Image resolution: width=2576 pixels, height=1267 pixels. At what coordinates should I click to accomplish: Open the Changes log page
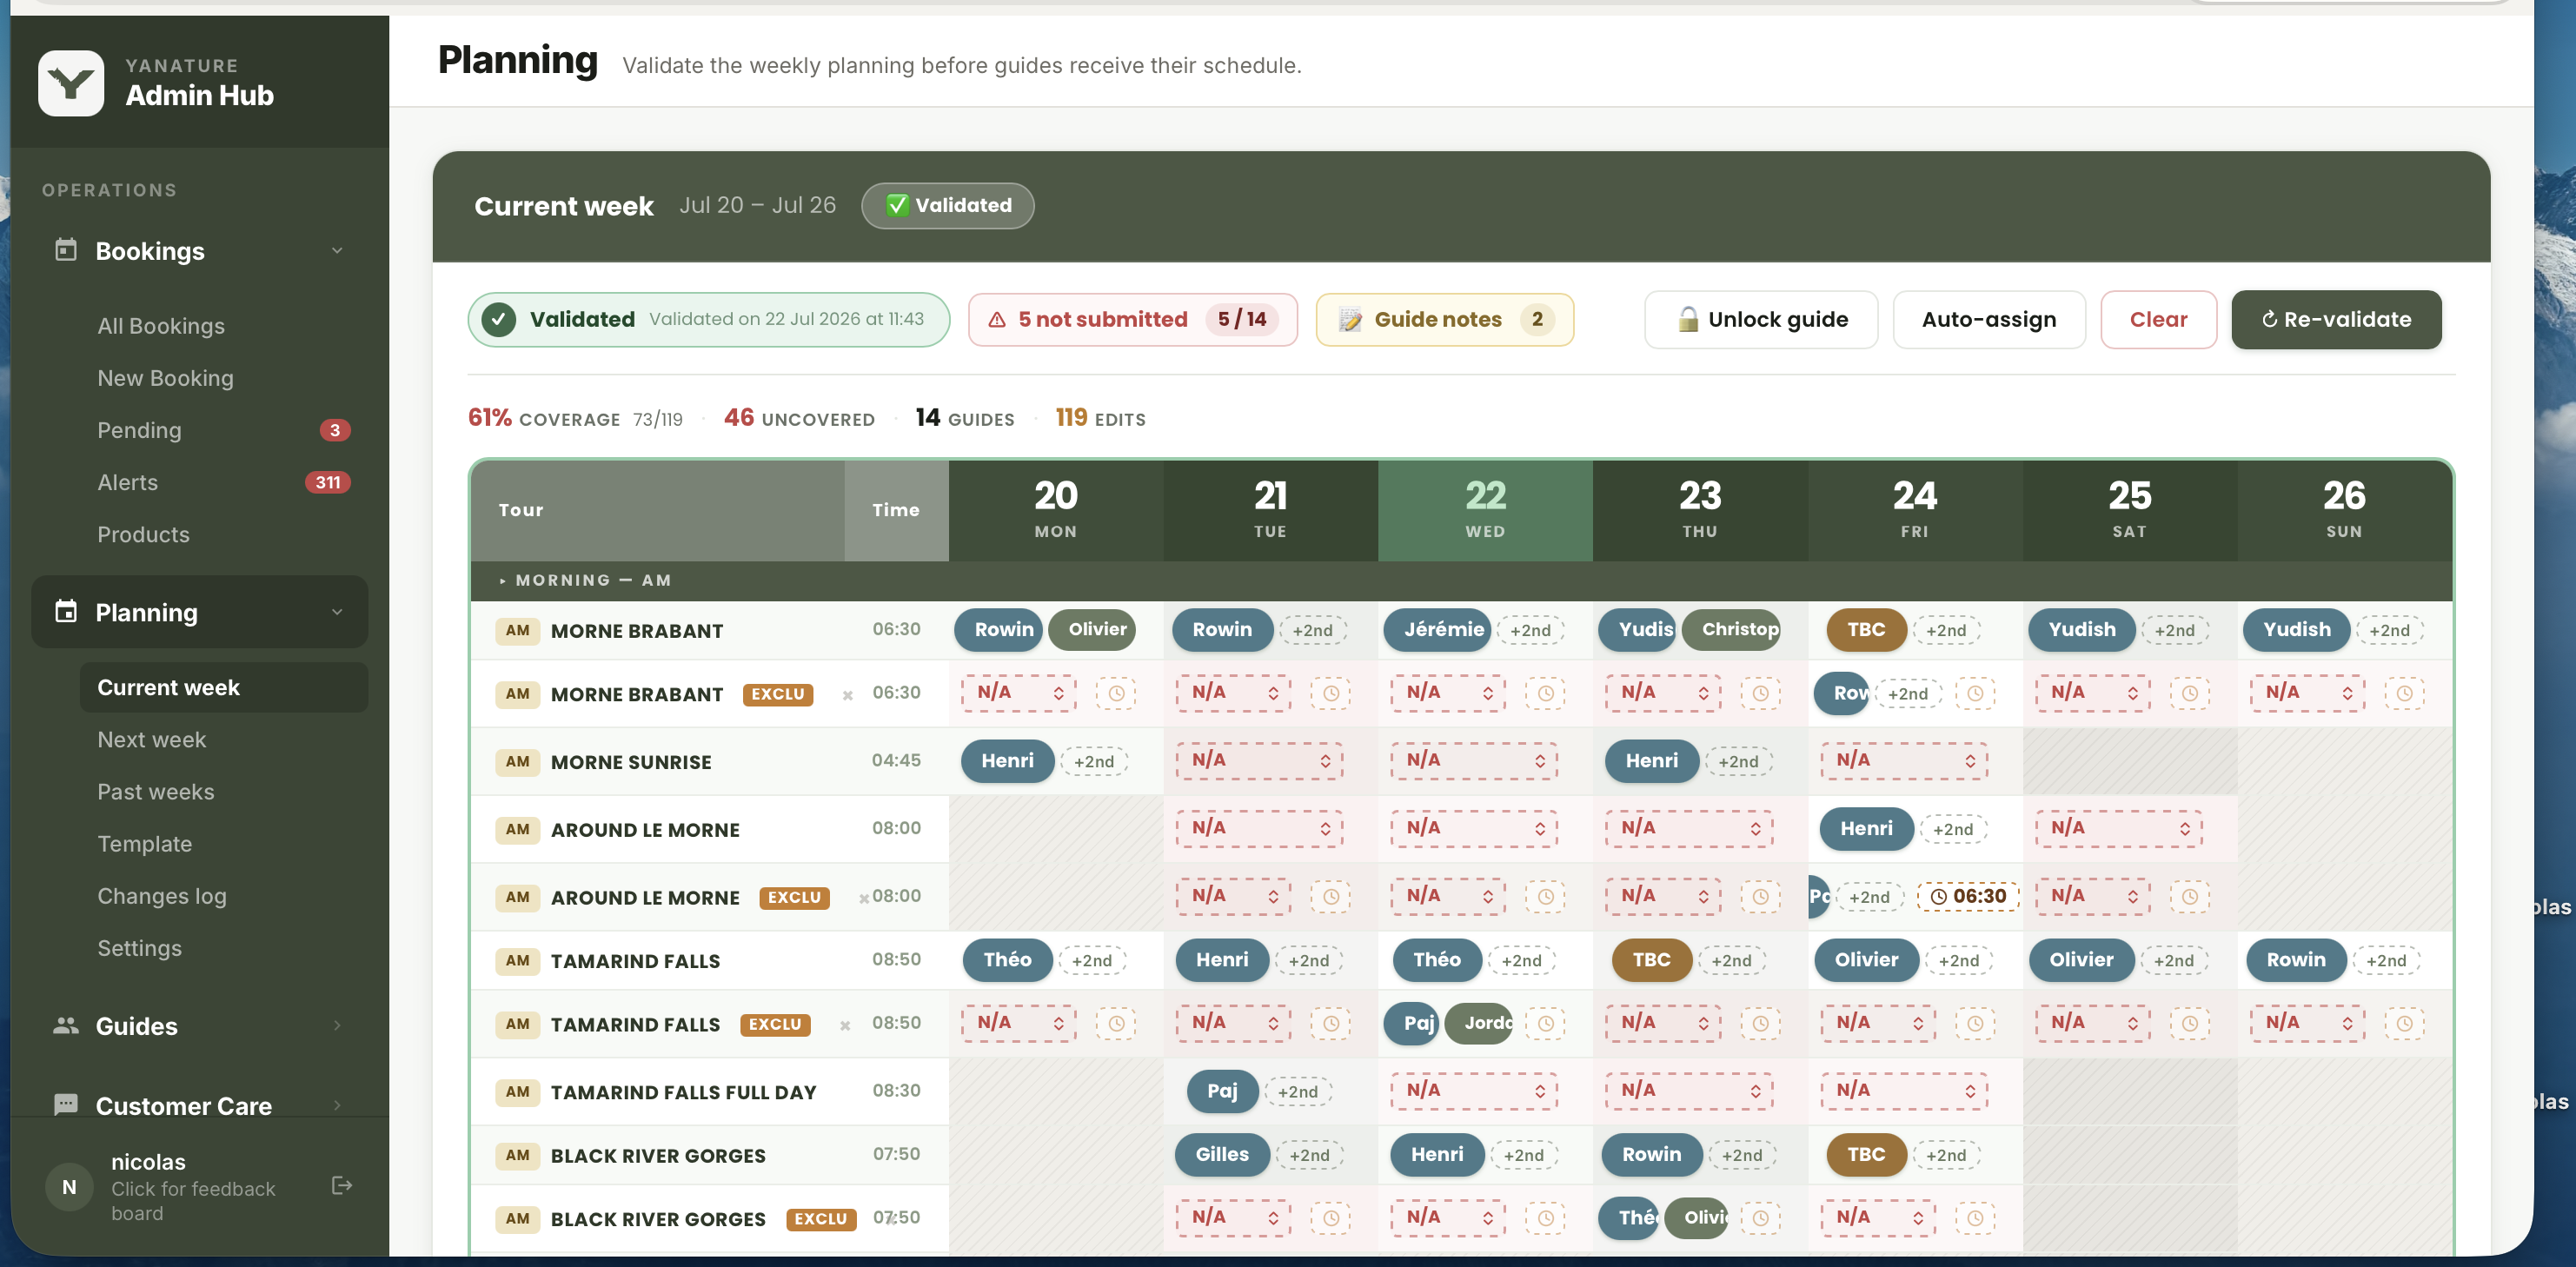pos(161,896)
